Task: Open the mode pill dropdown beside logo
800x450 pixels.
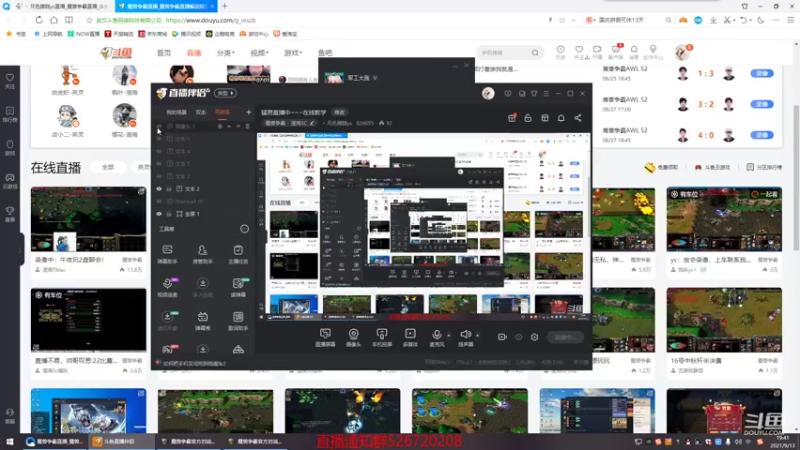Action: [225, 93]
